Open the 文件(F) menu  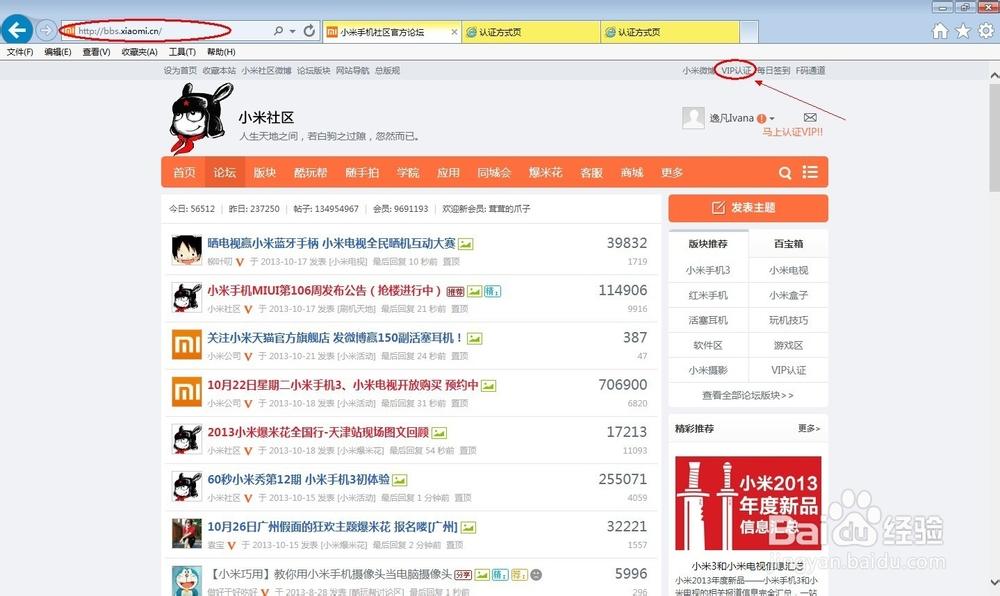20,52
